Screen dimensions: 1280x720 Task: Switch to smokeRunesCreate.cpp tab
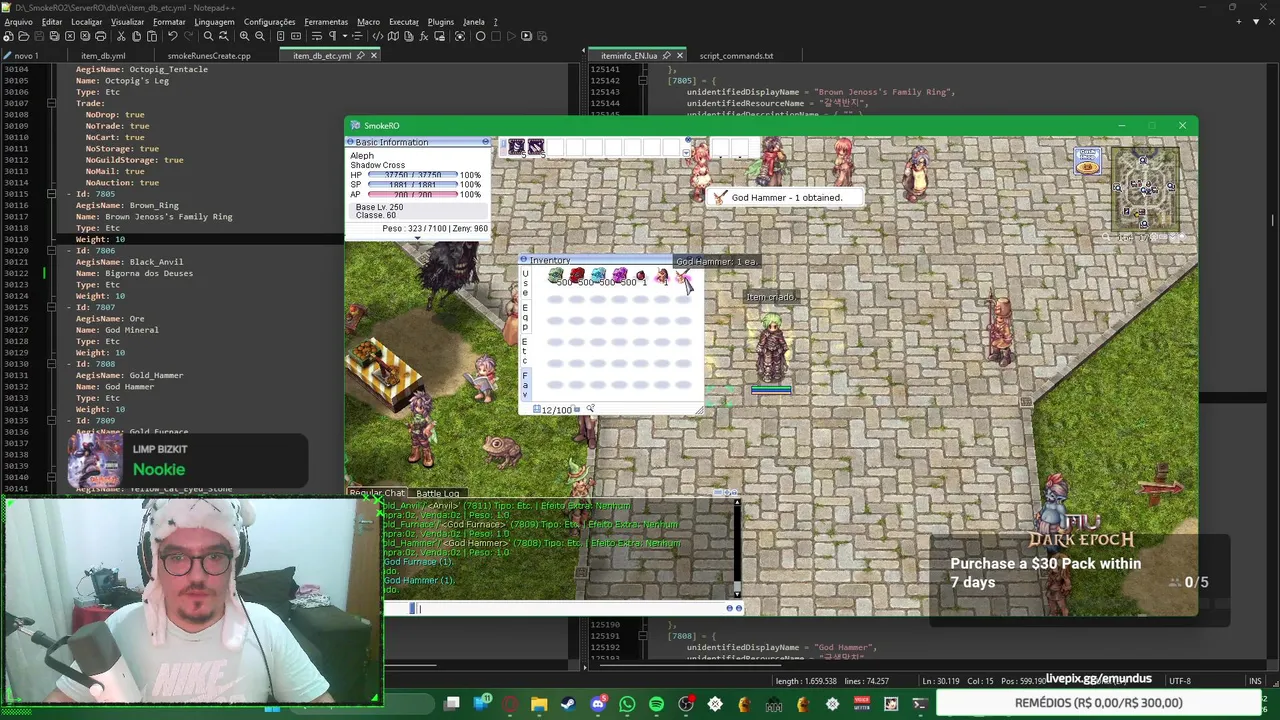(209, 56)
